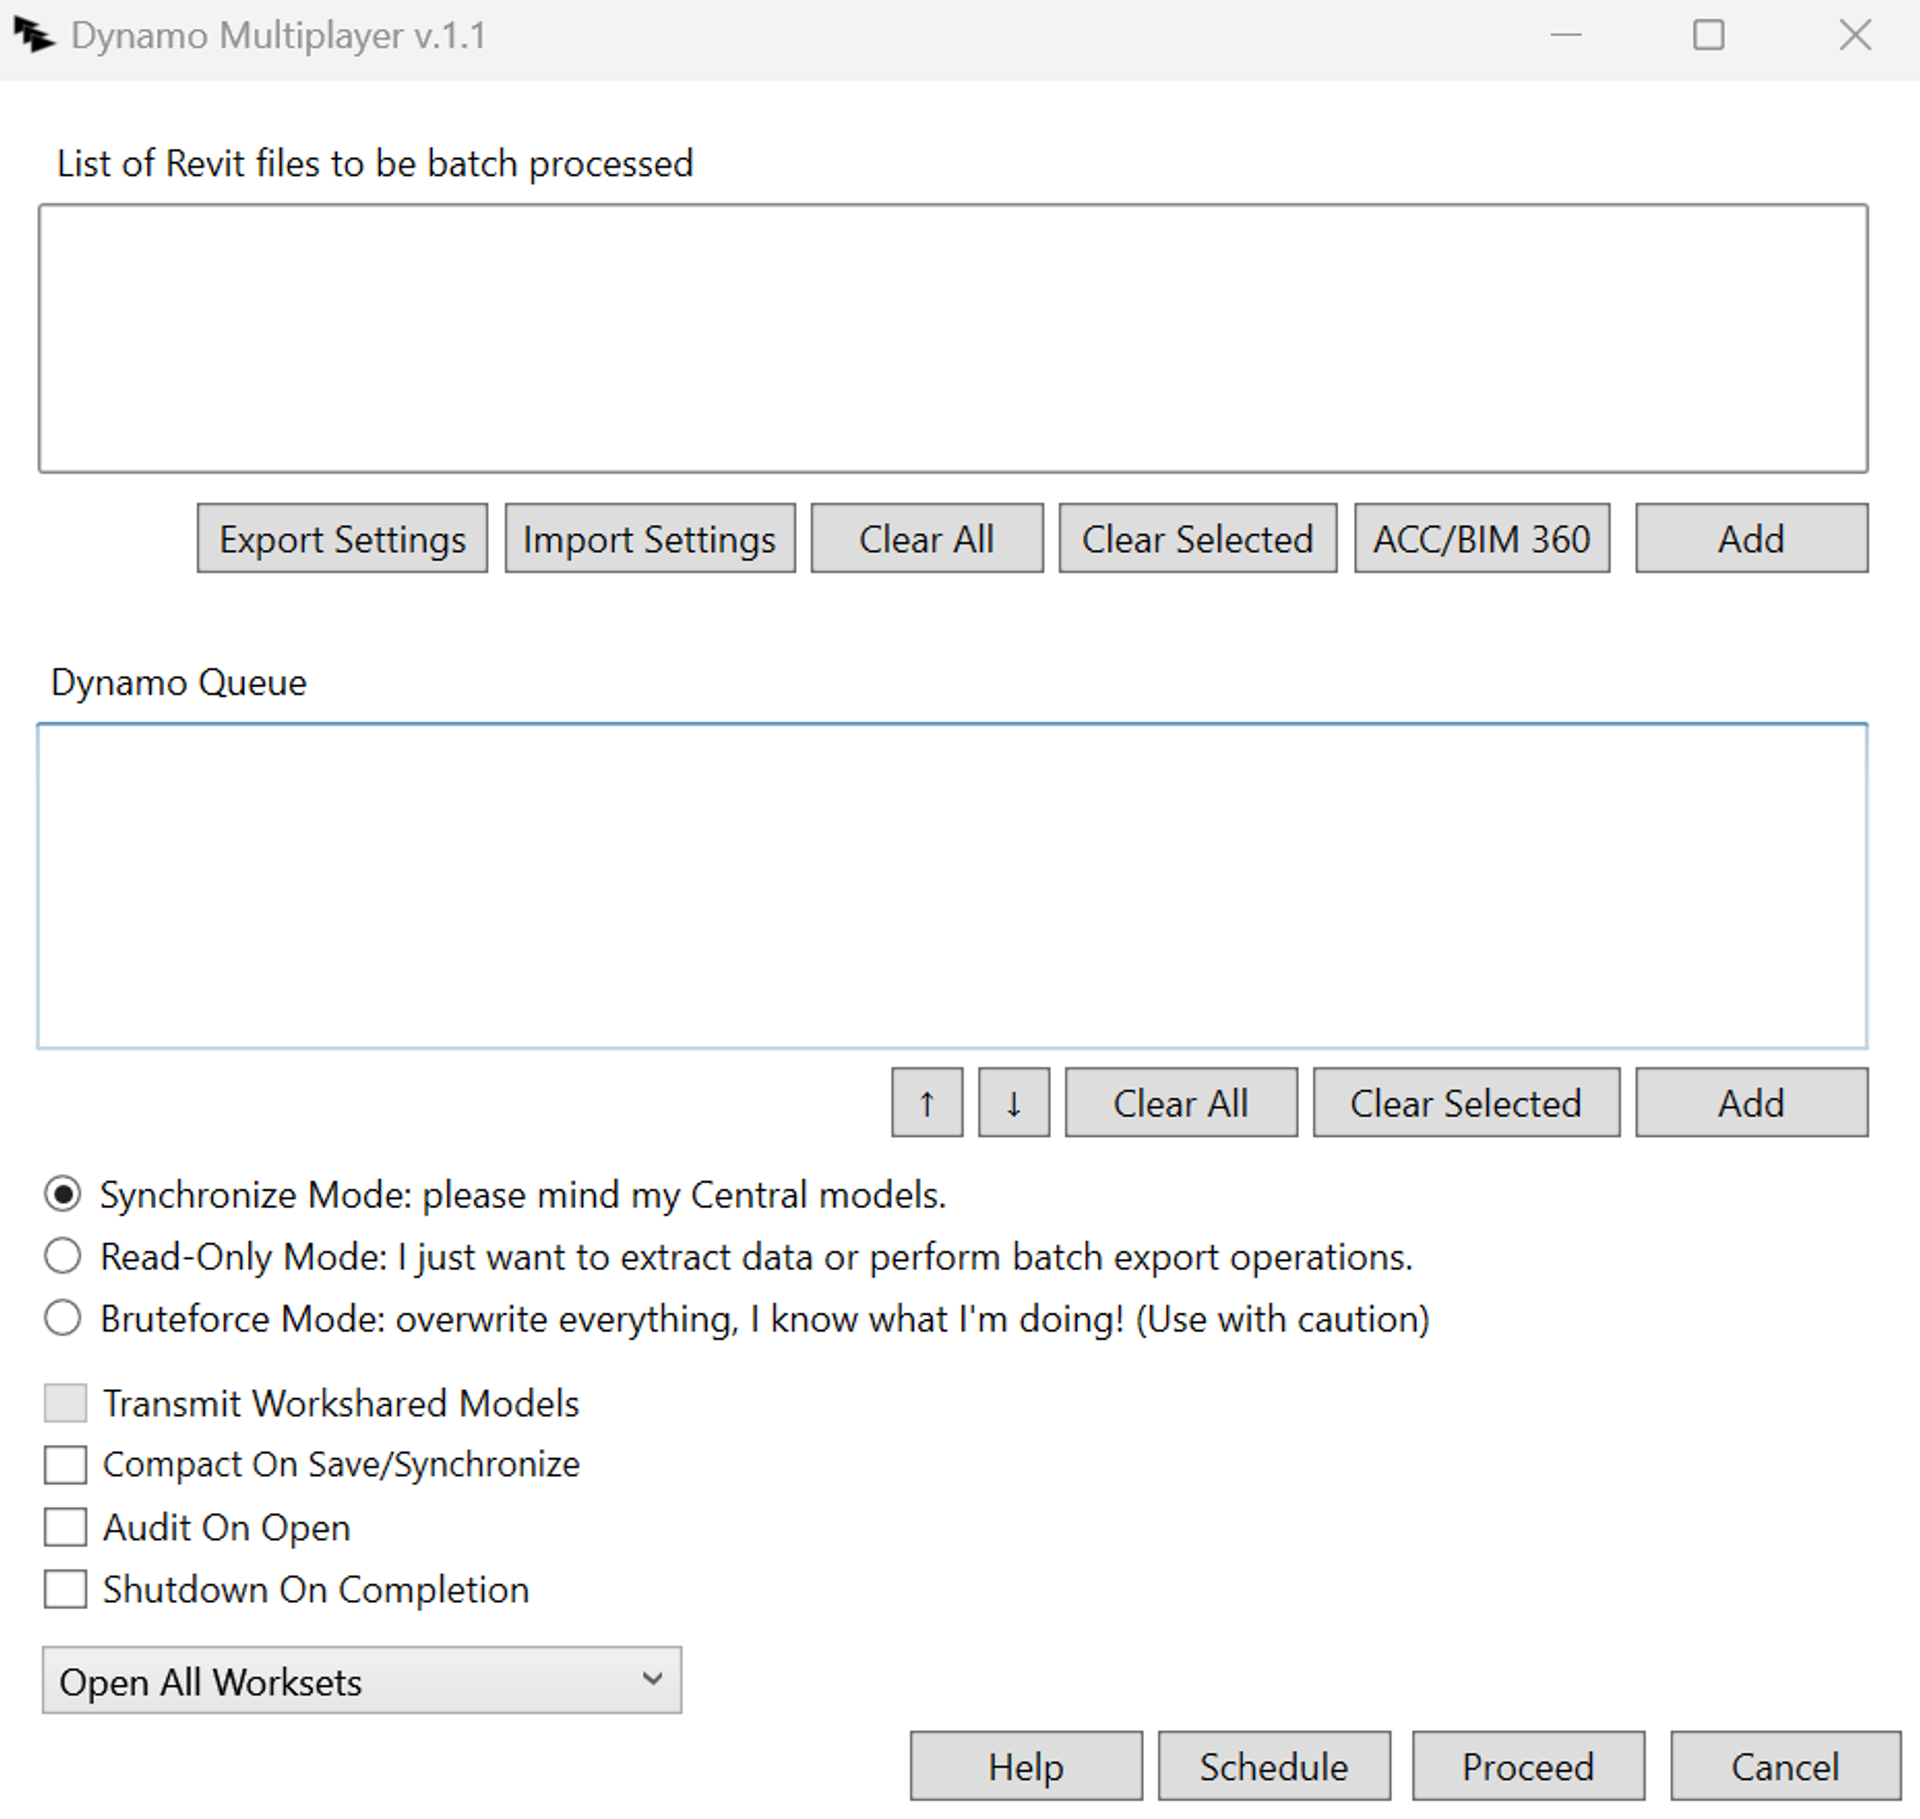Click Import Settings button
Image resolution: width=1920 pixels, height=1819 pixels.
[x=649, y=539]
